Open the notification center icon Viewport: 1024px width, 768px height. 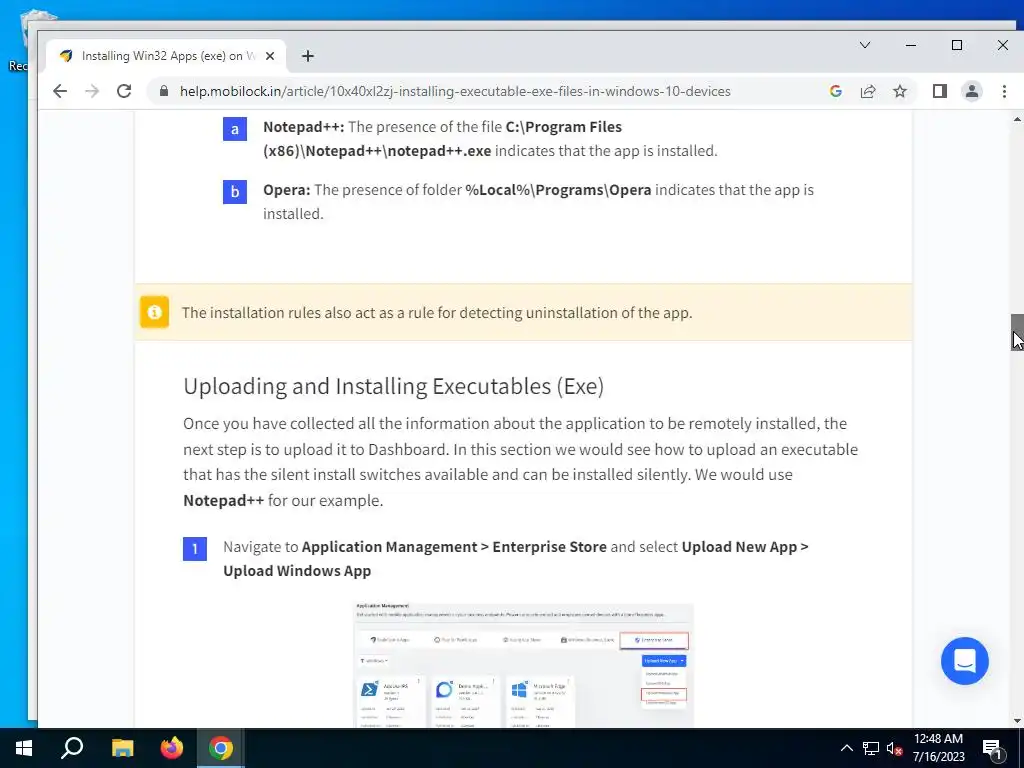point(993,750)
